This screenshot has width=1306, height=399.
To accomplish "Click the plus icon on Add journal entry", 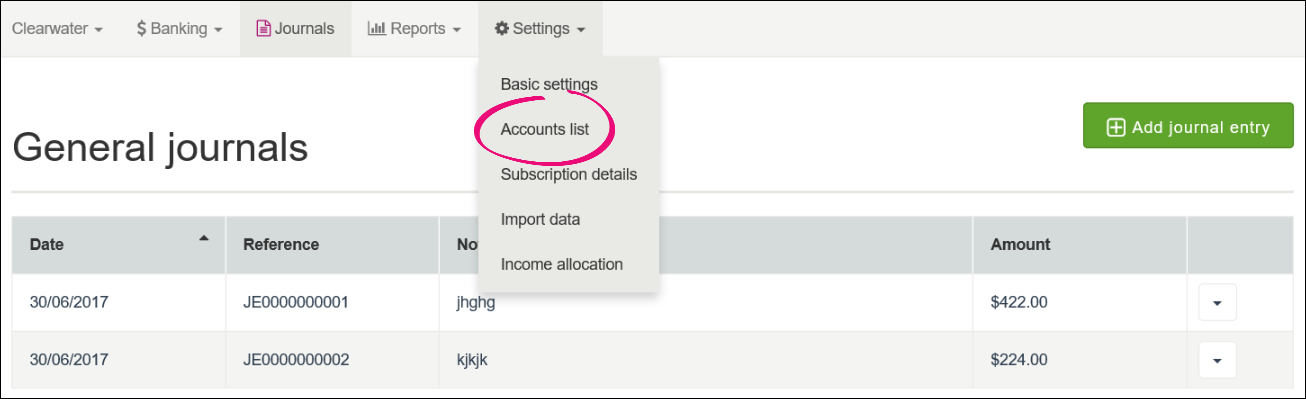I will (1115, 127).
